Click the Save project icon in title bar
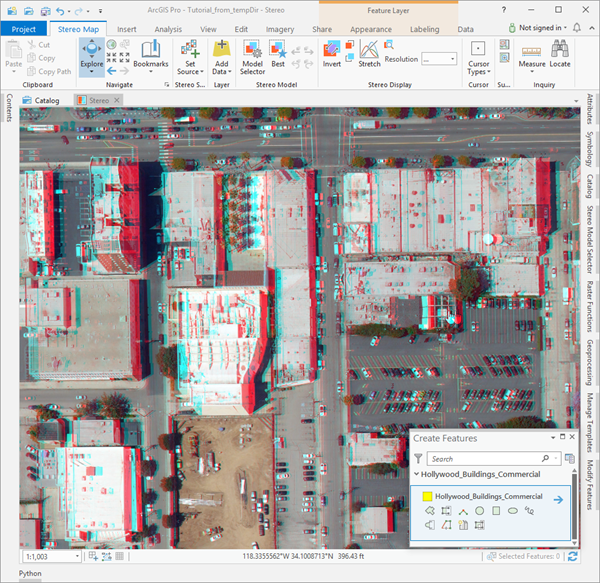This screenshot has width=600, height=583. pos(45,11)
